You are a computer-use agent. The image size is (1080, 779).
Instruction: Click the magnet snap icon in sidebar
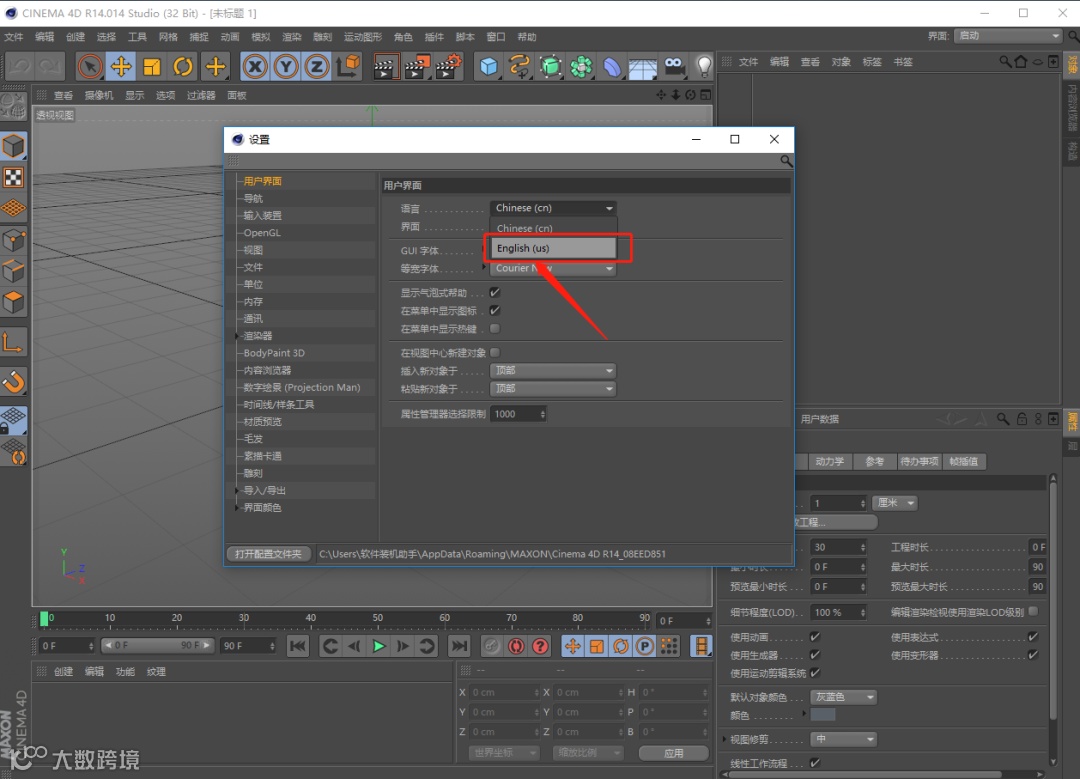(x=14, y=382)
